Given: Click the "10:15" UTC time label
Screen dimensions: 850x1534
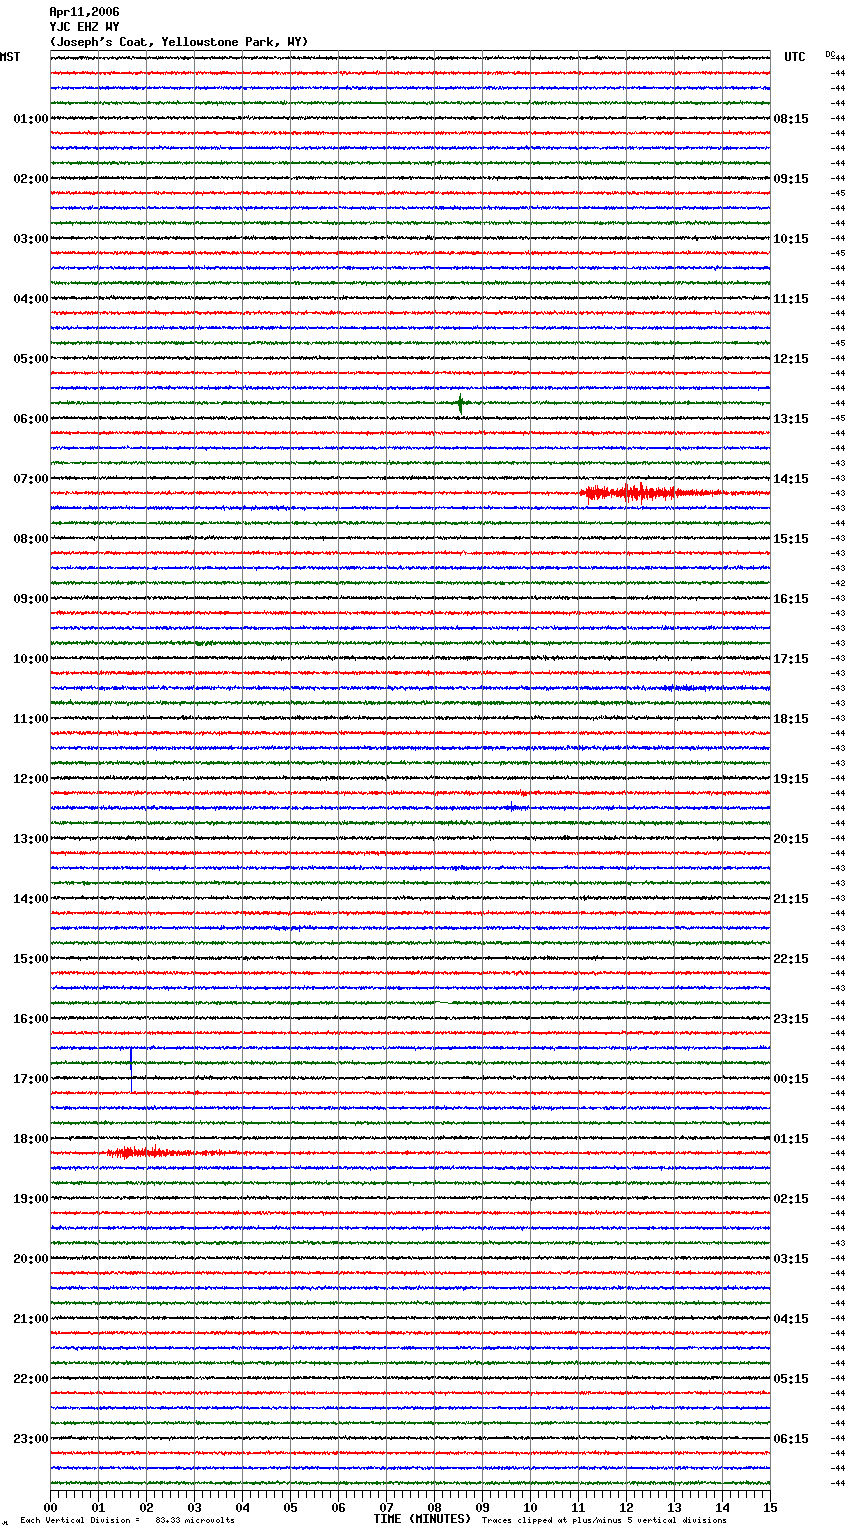Looking at the screenshot, I should click(x=791, y=239).
